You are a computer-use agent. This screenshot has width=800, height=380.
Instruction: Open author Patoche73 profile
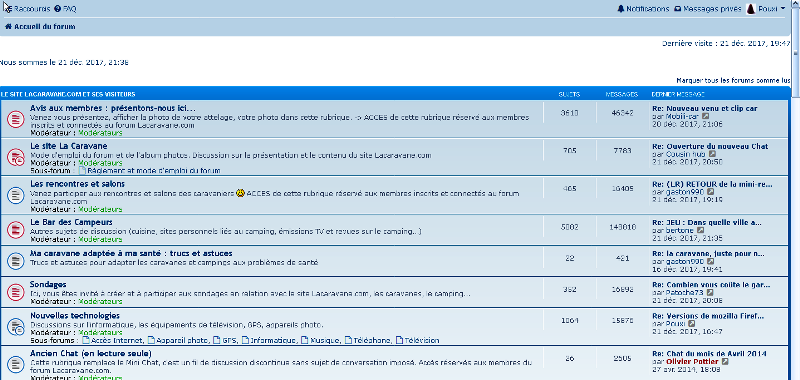click(x=685, y=292)
